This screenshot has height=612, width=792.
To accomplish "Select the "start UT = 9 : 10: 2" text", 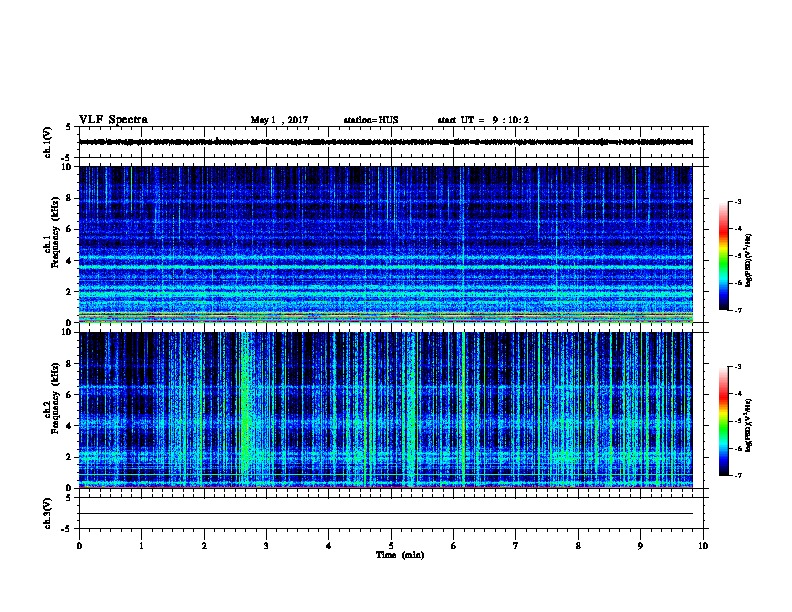I will click(483, 120).
